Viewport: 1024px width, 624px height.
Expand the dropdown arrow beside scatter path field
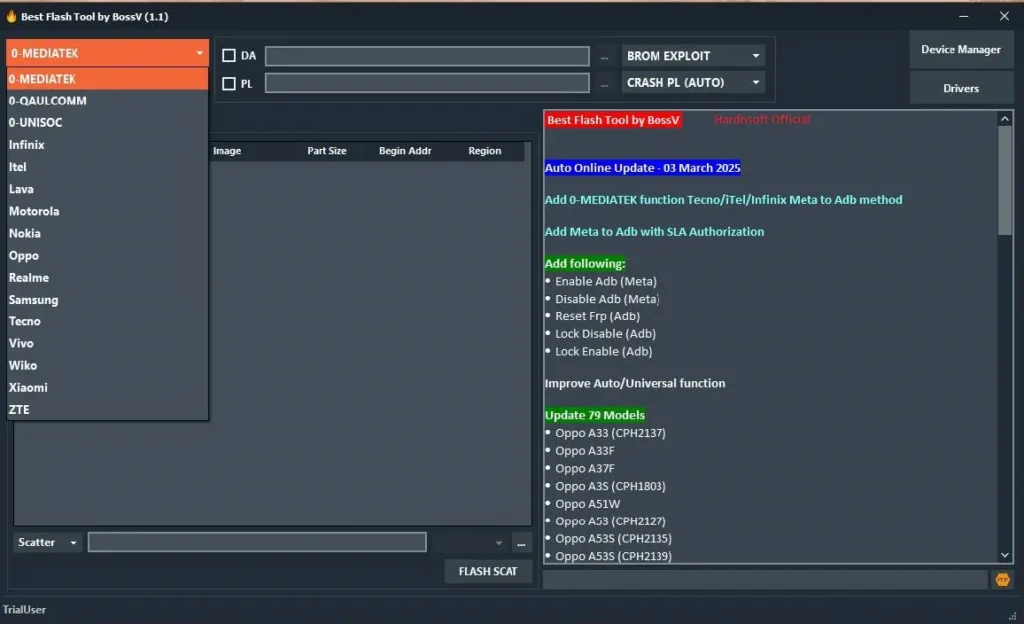click(x=498, y=542)
